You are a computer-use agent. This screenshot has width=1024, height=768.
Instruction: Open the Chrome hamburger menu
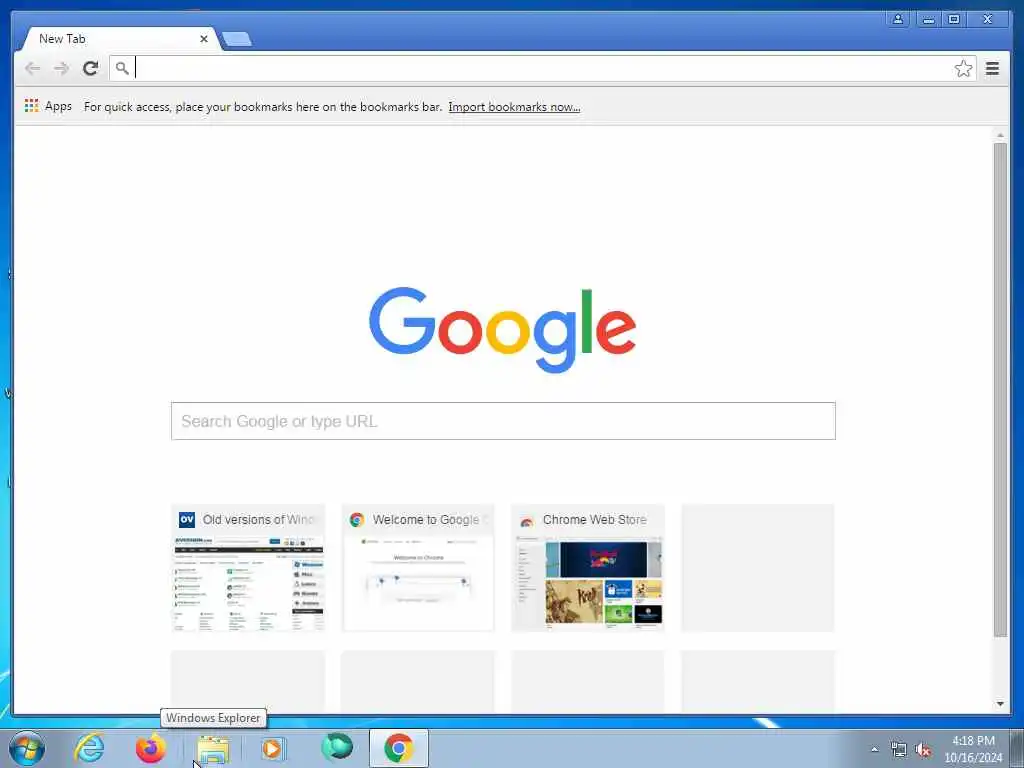(992, 69)
